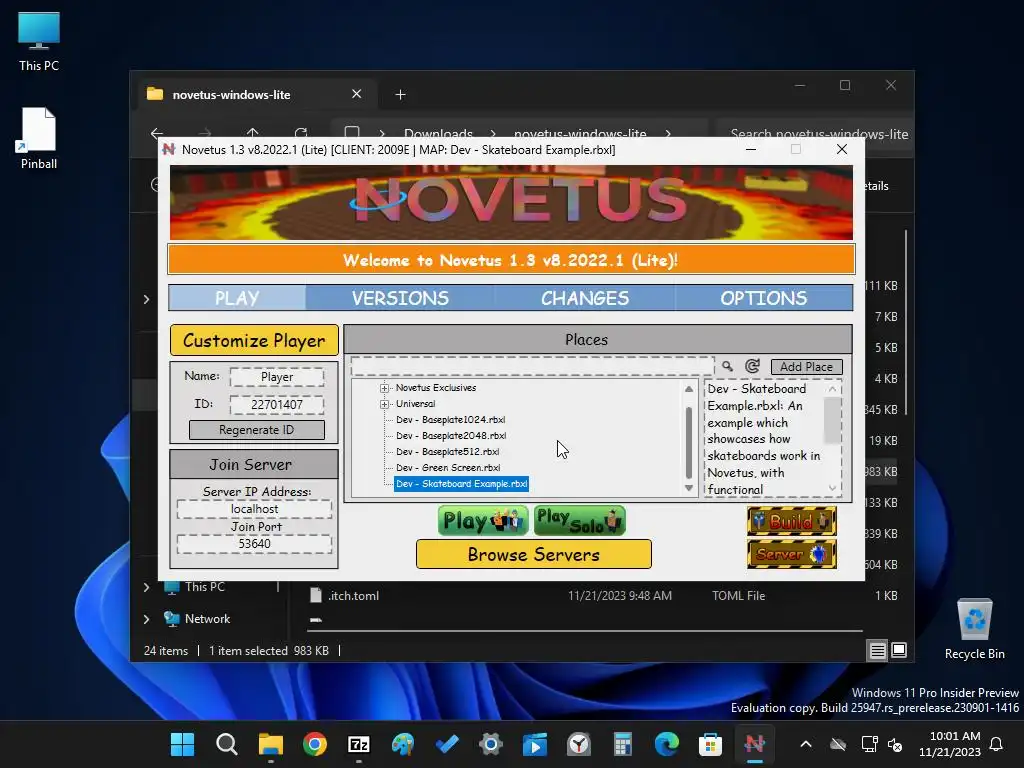Select Dev - Skateboard Example.rbxl
Image resolution: width=1024 pixels, height=768 pixels.
pyautogui.click(x=461, y=484)
